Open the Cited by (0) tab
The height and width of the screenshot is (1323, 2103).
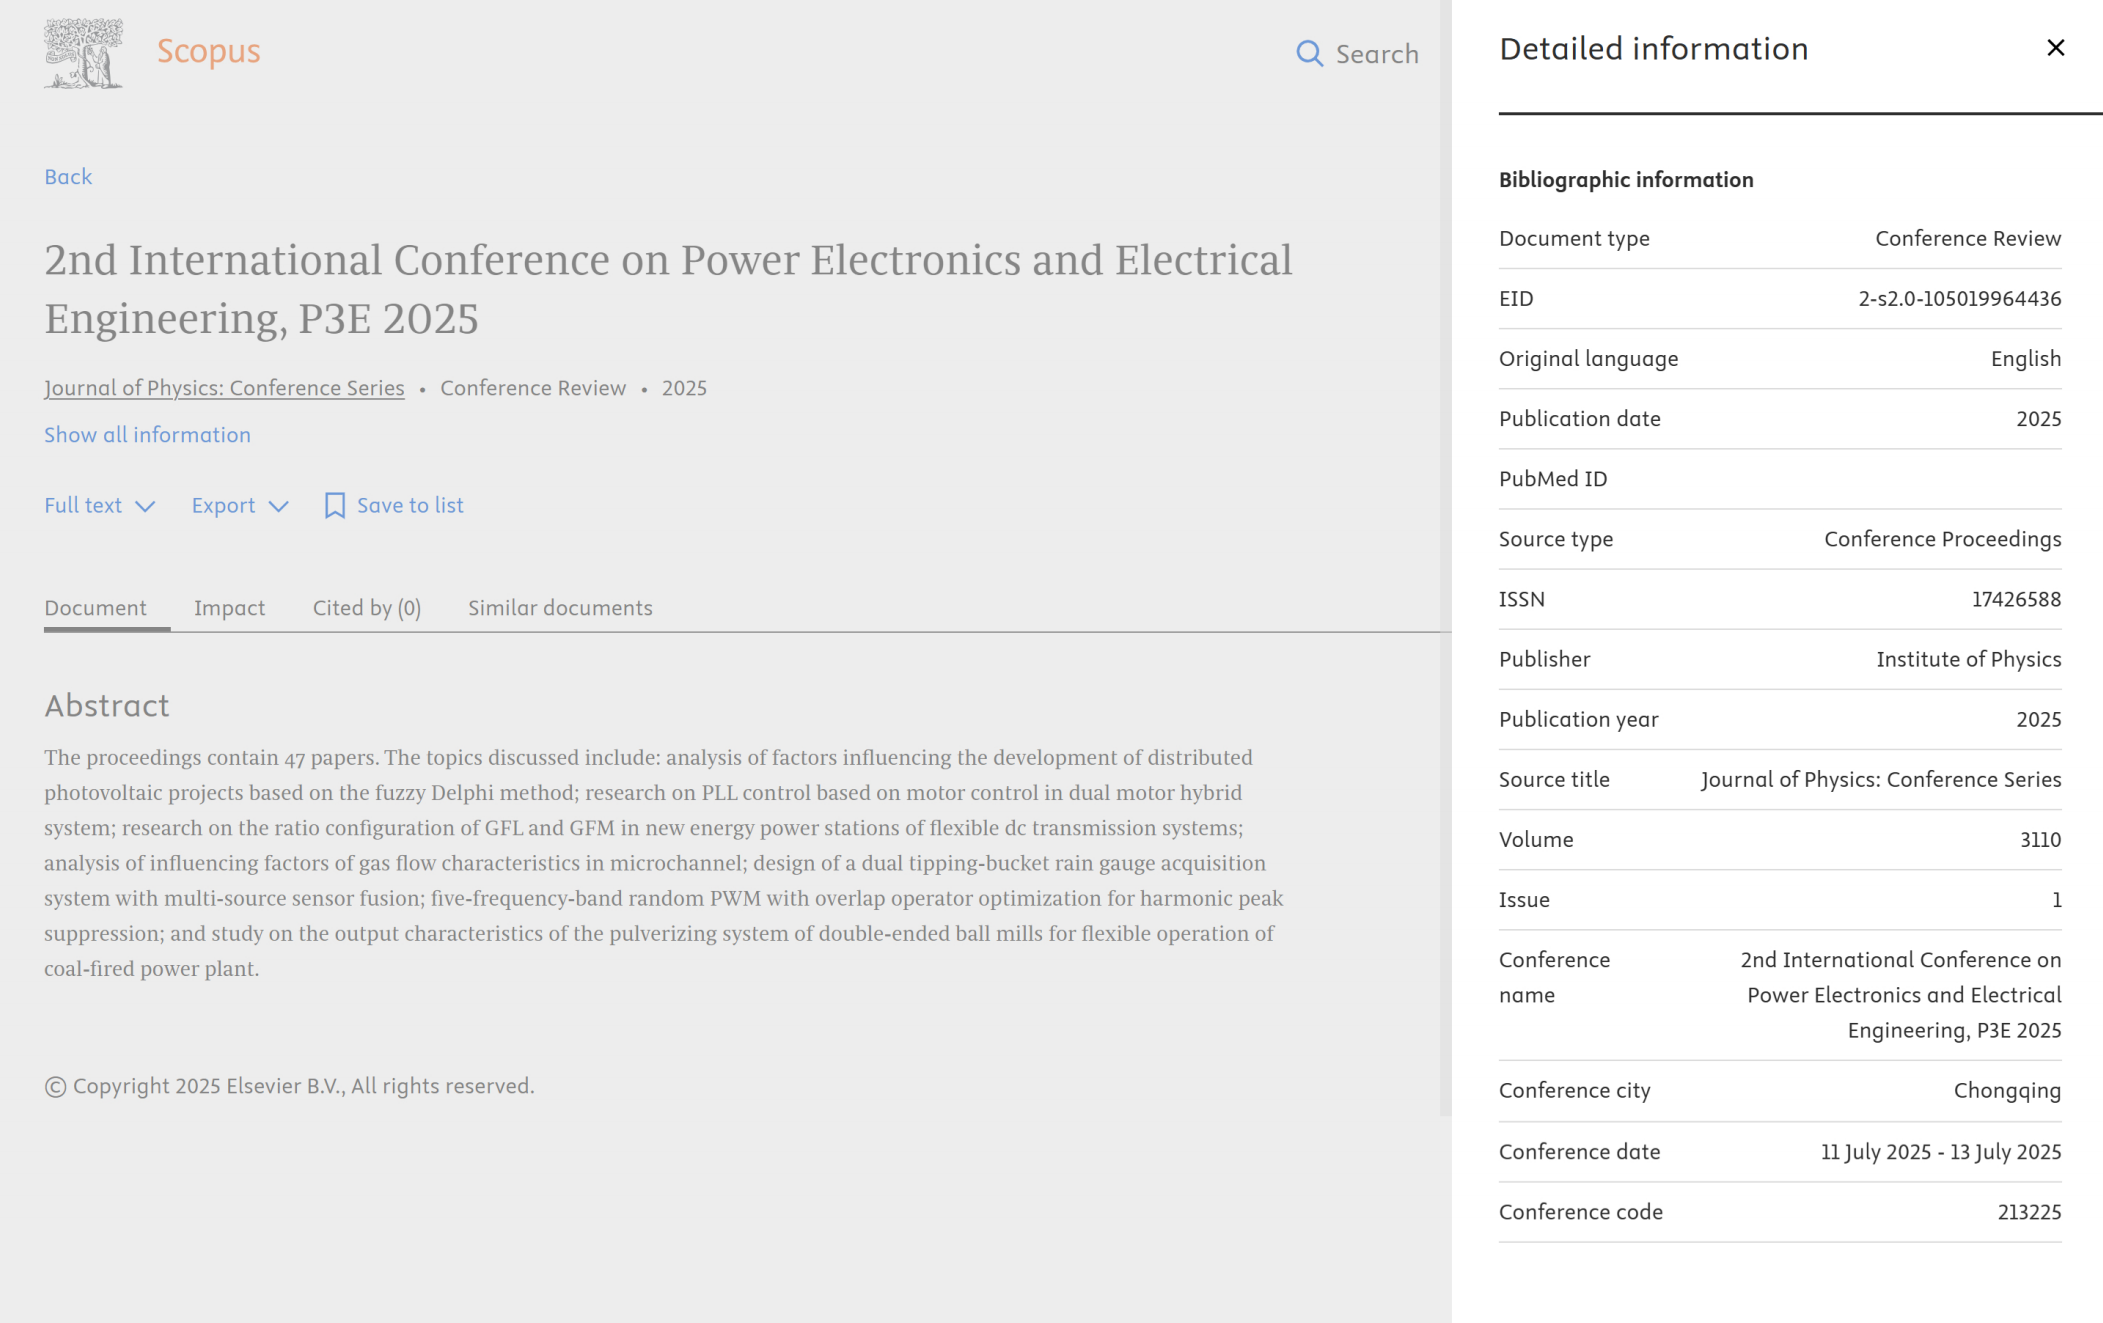pyautogui.click(x=366, y=608)
